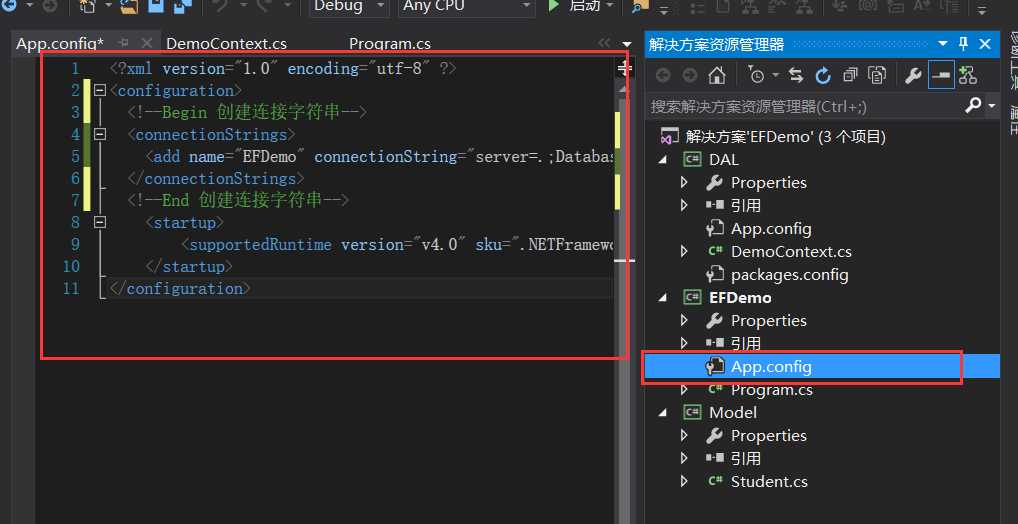Pin the Solution Explorer panel
1018x524 pixels.
click(964, 44)
